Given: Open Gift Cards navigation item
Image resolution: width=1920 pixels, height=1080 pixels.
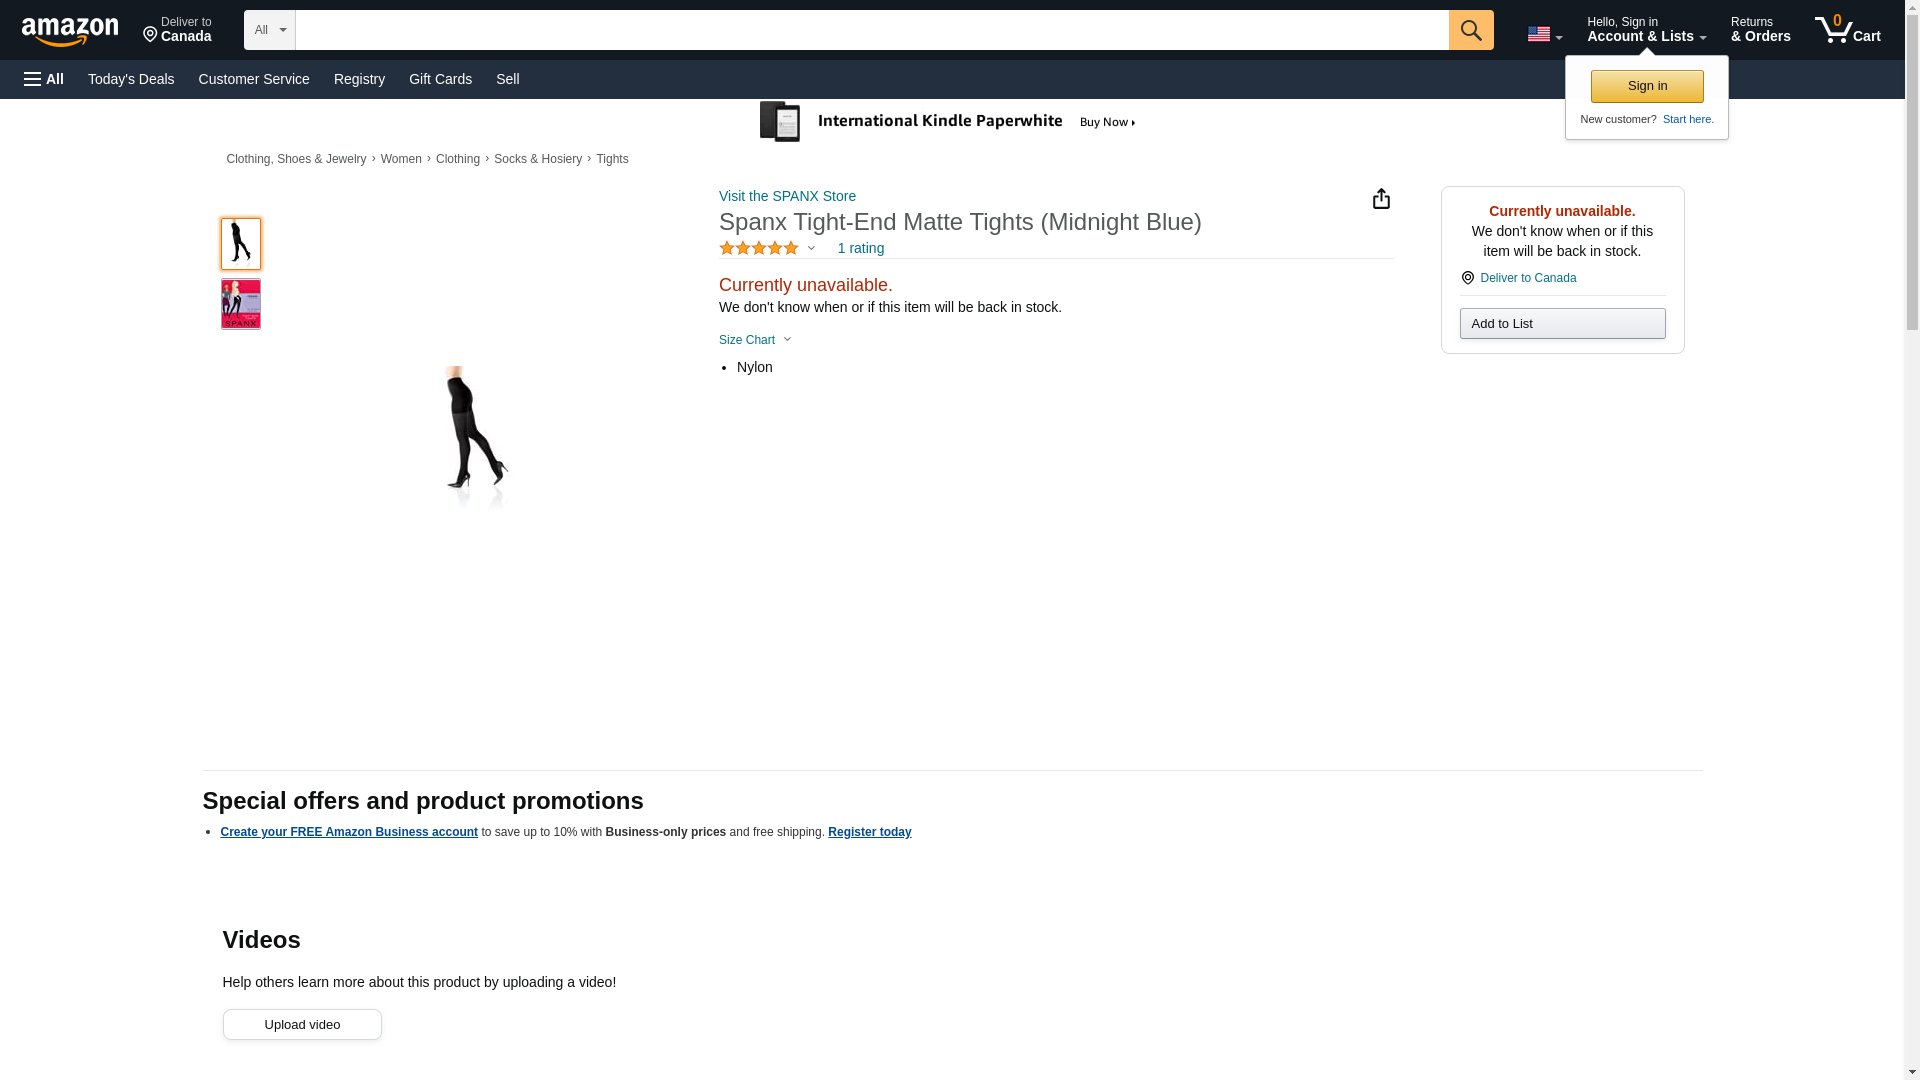Looking at the screenshot, I should point(440,79).
